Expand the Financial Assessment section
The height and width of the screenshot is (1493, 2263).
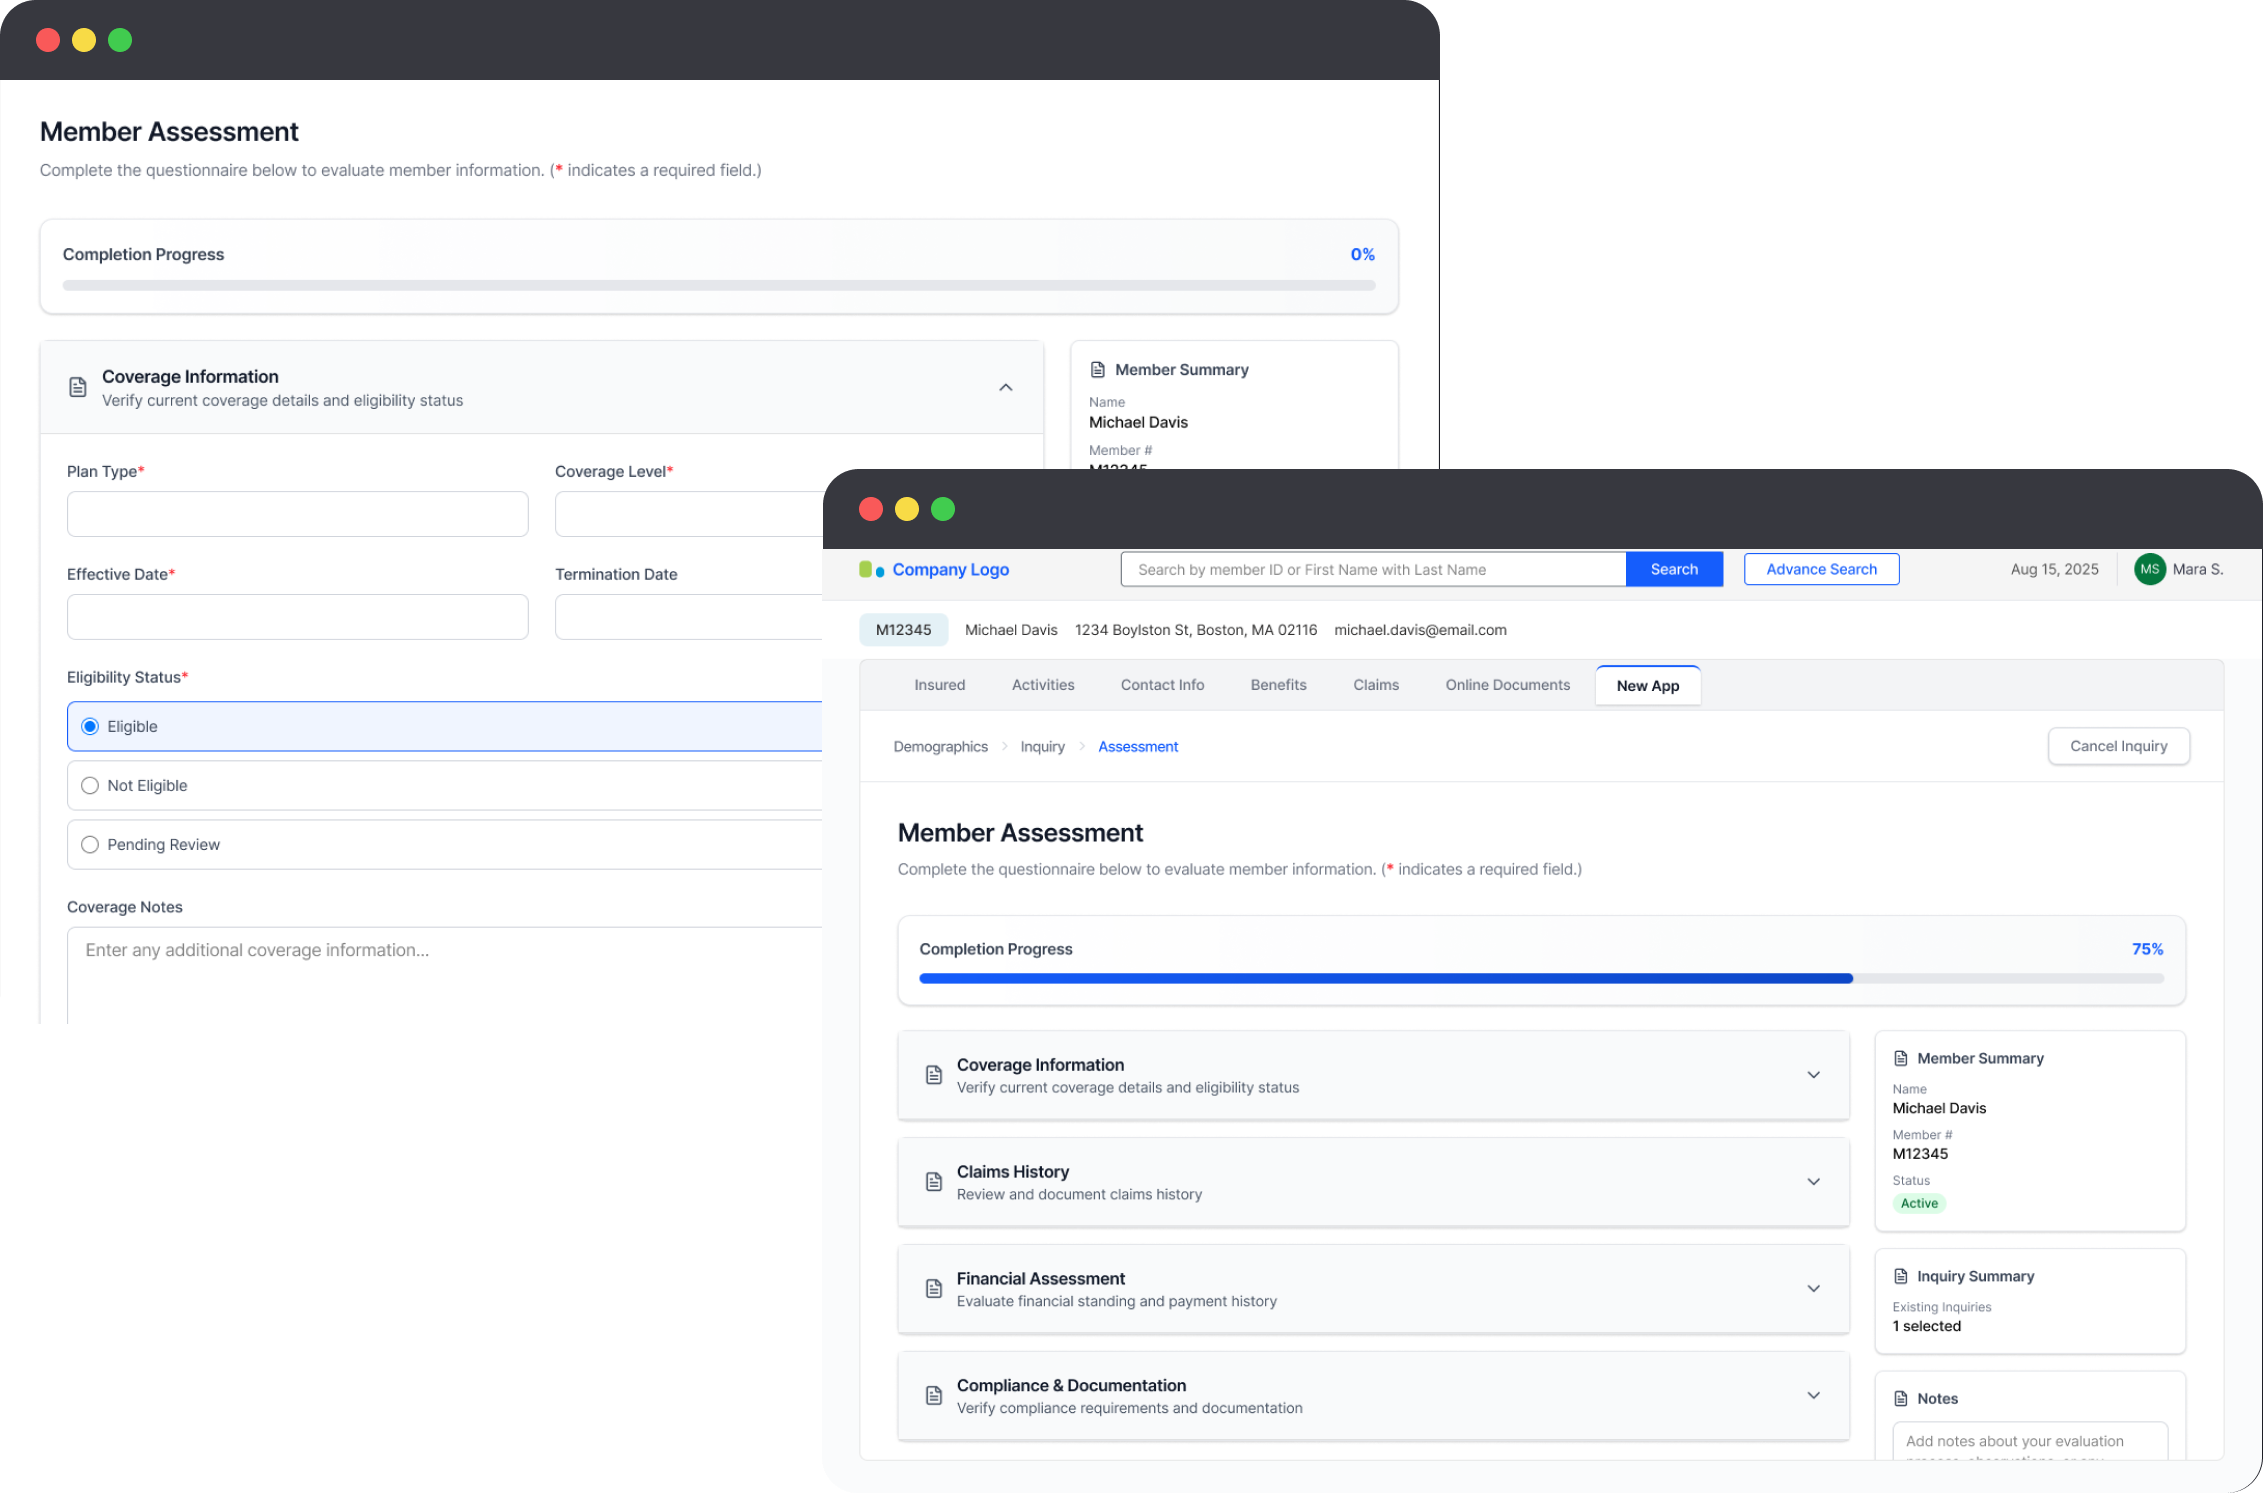pyautogui.click(x=1813, y=1289)
